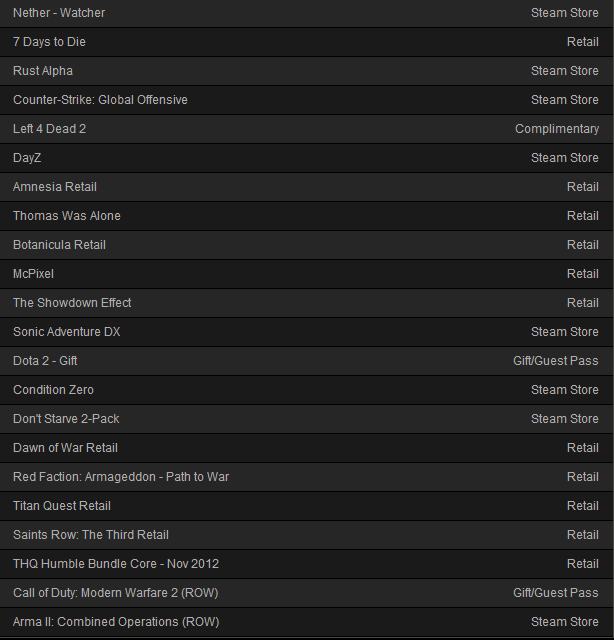Image resolution: width=614 pixels, height=640 pixels.
Task: Click Counter-Strike: Global Offensive entry
Action: [x=100, y=100]
